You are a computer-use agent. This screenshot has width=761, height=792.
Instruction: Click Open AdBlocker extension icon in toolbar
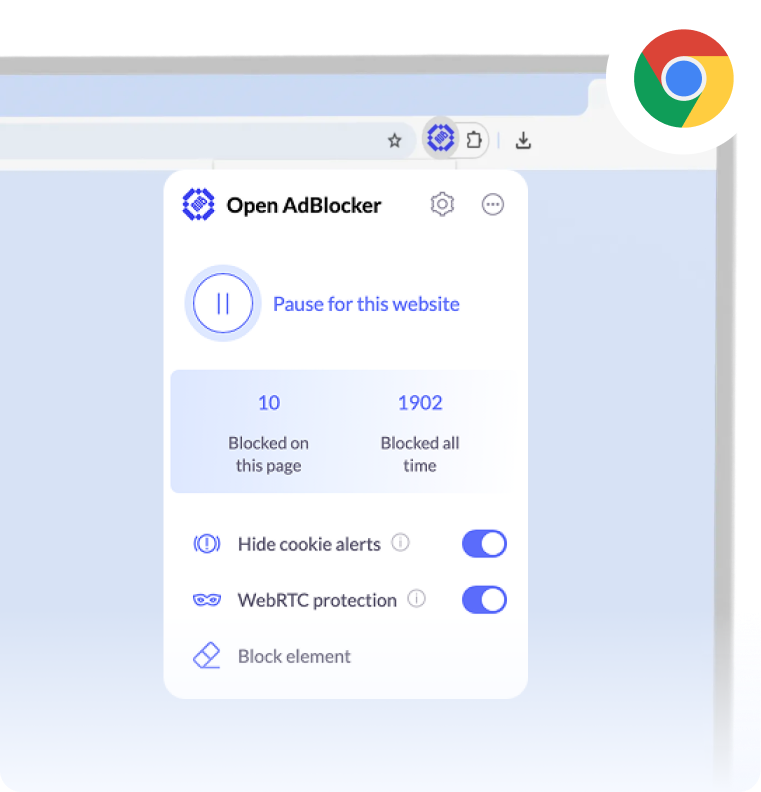tap(440, 138)
